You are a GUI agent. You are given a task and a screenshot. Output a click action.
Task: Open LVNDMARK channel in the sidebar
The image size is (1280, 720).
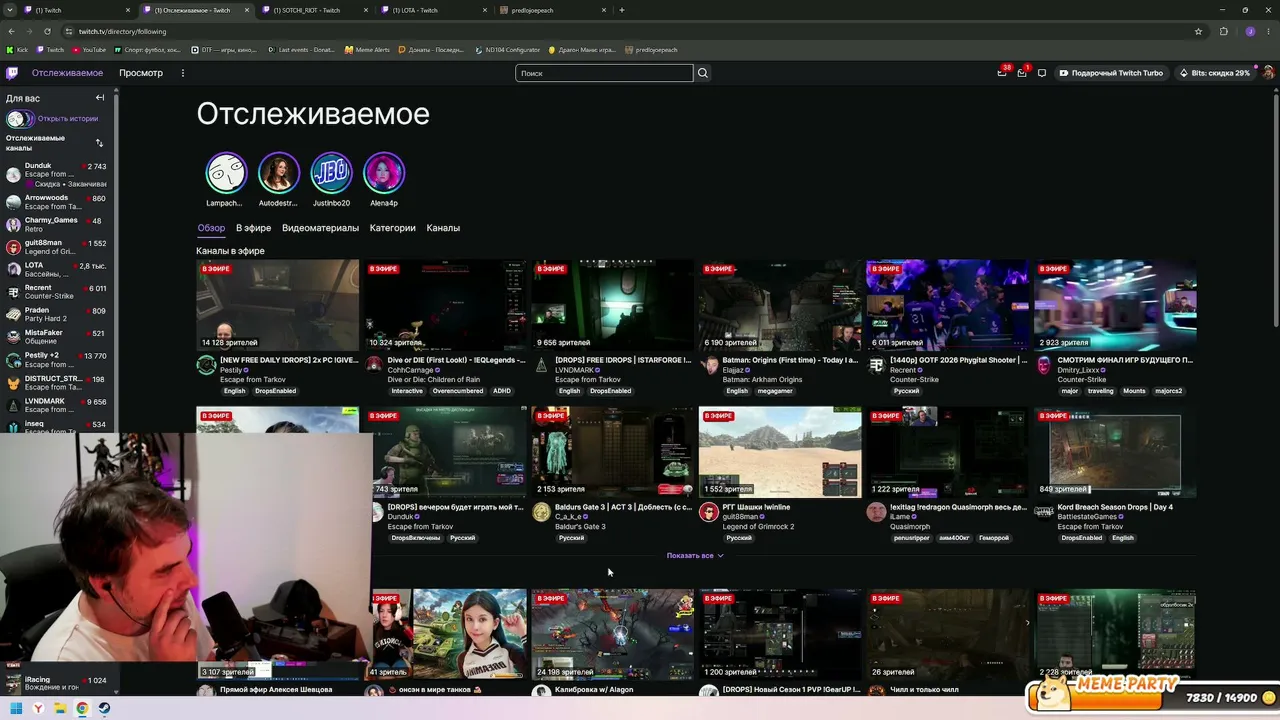click(56, 405)
